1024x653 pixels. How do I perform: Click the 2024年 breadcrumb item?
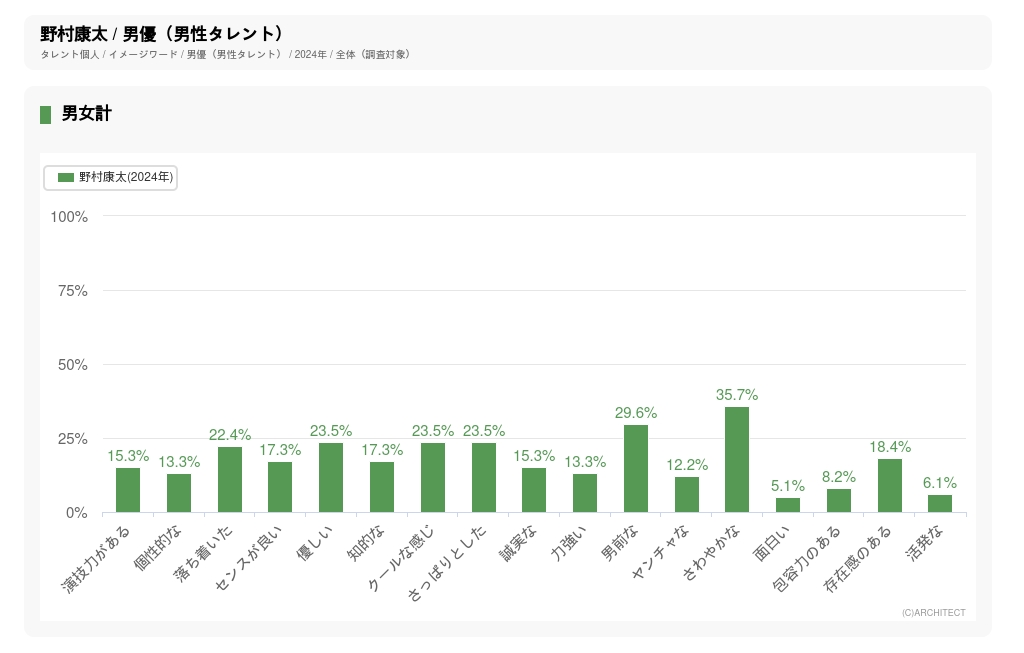310,54
